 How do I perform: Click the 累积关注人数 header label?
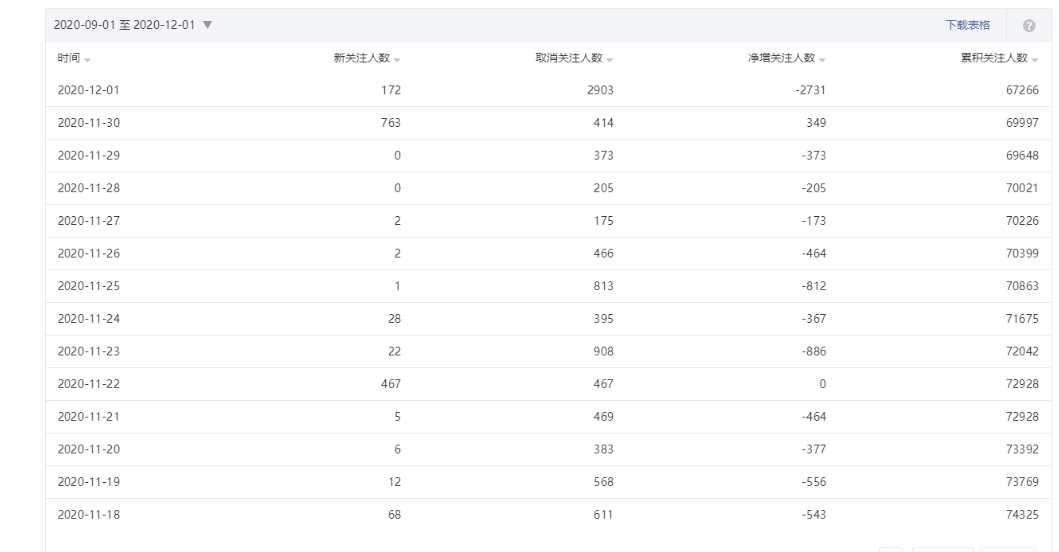pos(994,58)
